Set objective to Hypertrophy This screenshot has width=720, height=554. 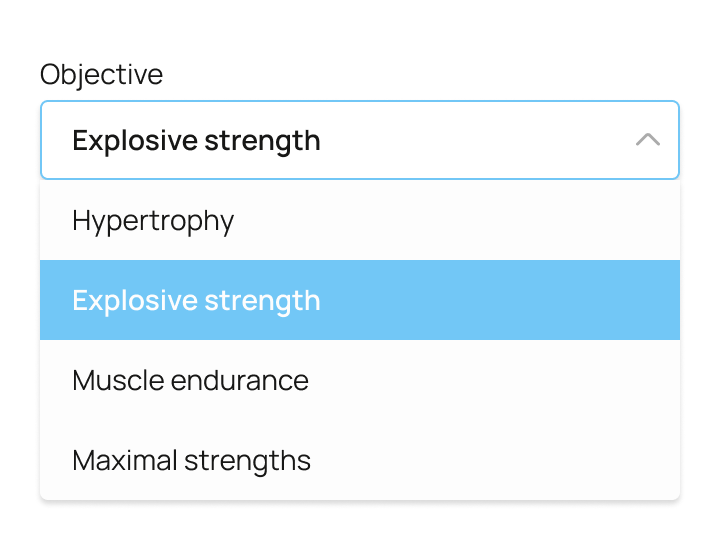153,220
